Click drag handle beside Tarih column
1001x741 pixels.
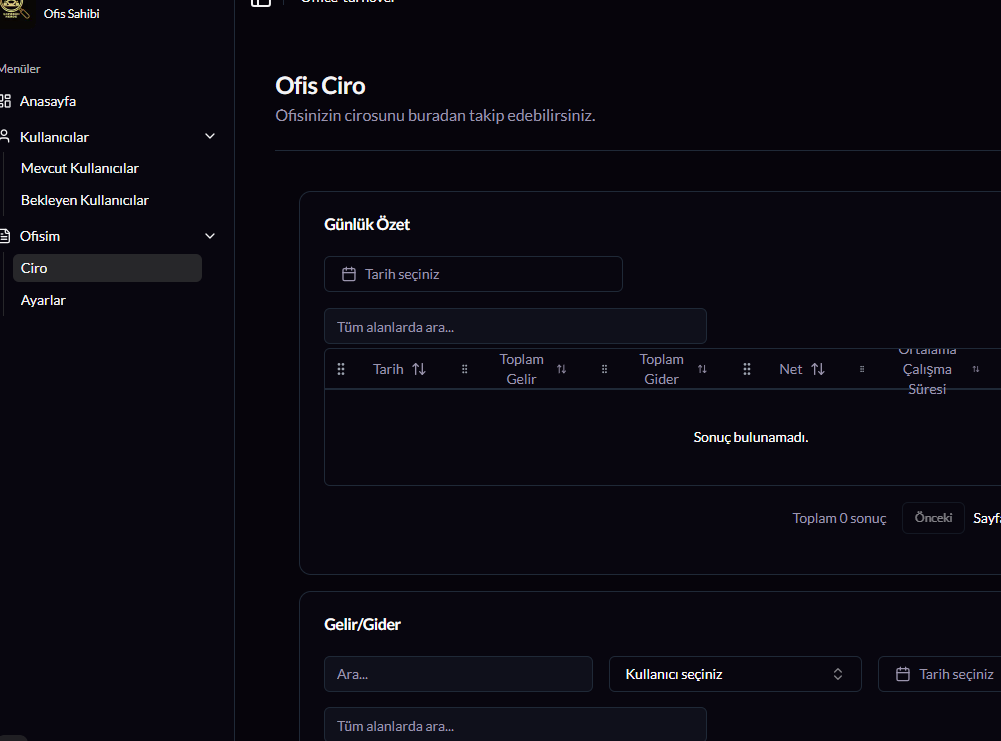pyautogui.click(x=341, y=369)
